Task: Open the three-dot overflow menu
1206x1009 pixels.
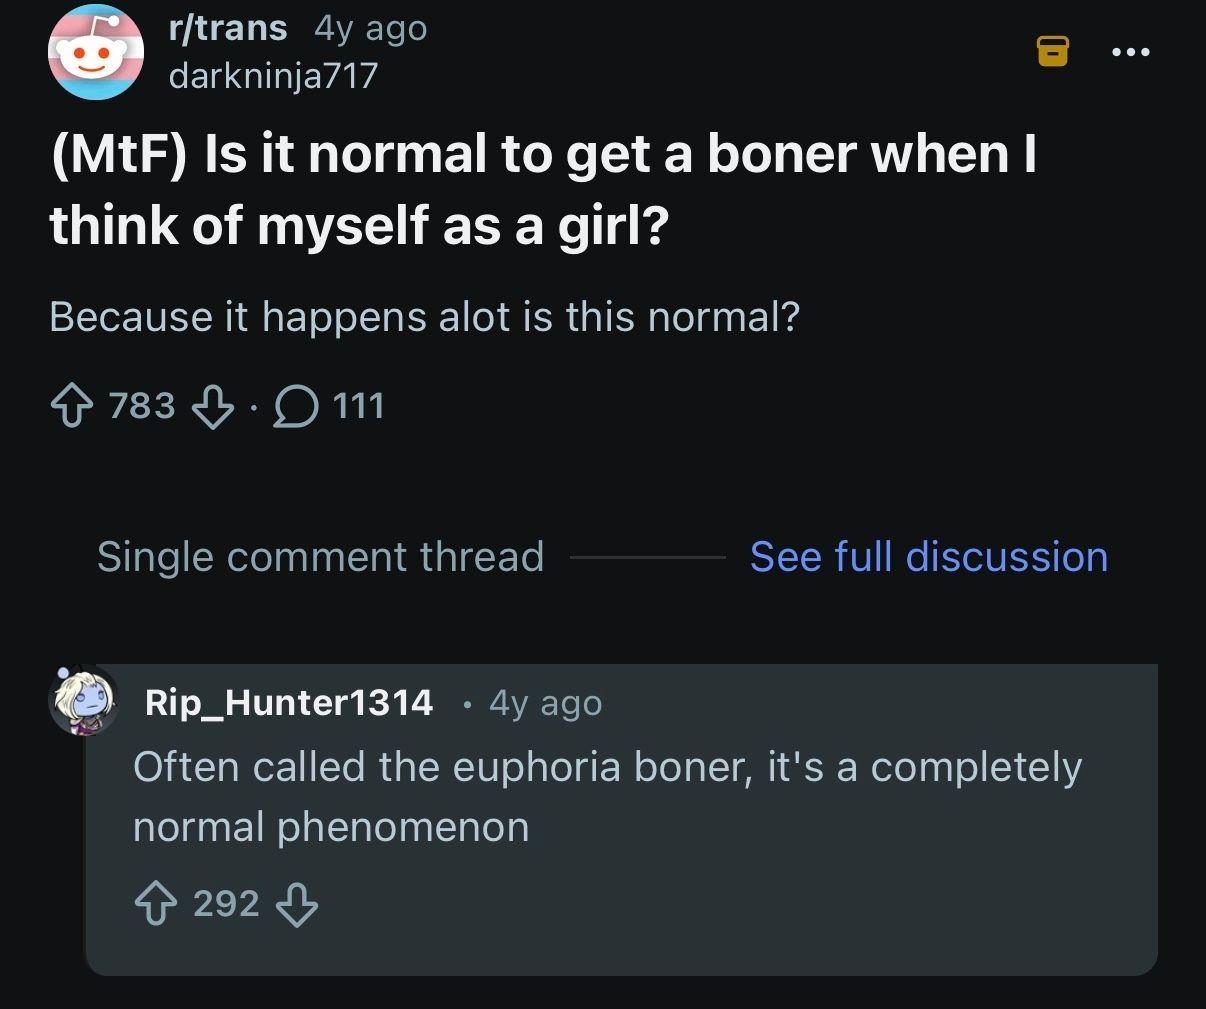Action: tap(1133, 51)
